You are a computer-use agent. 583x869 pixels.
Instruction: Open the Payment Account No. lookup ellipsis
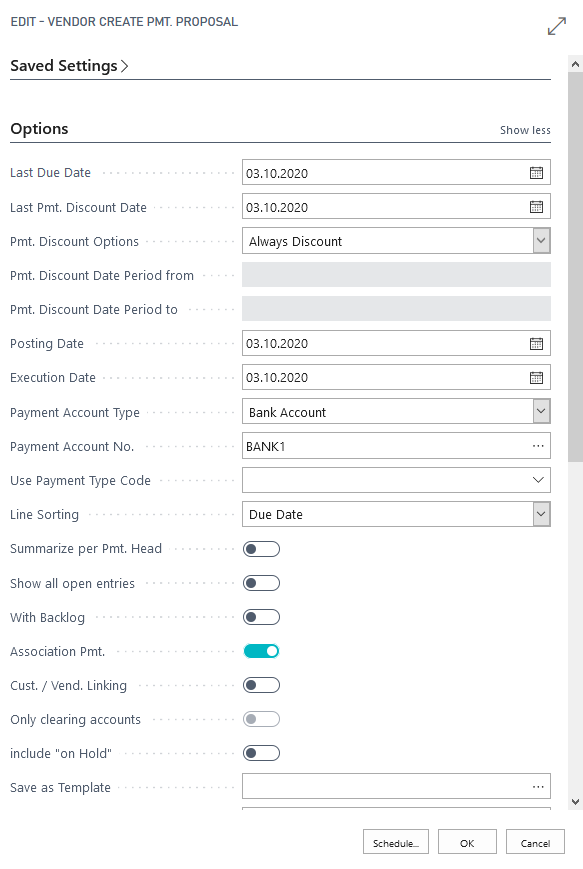point(538,445)
